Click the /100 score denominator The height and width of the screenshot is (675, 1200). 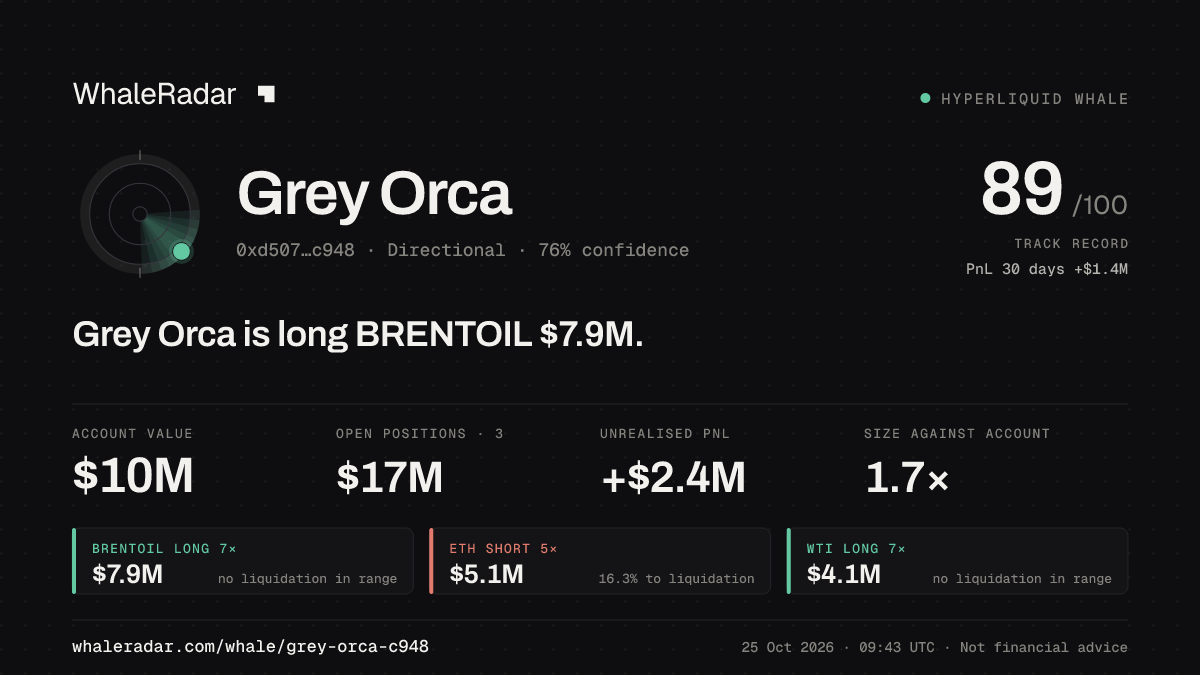[1100, 206]
